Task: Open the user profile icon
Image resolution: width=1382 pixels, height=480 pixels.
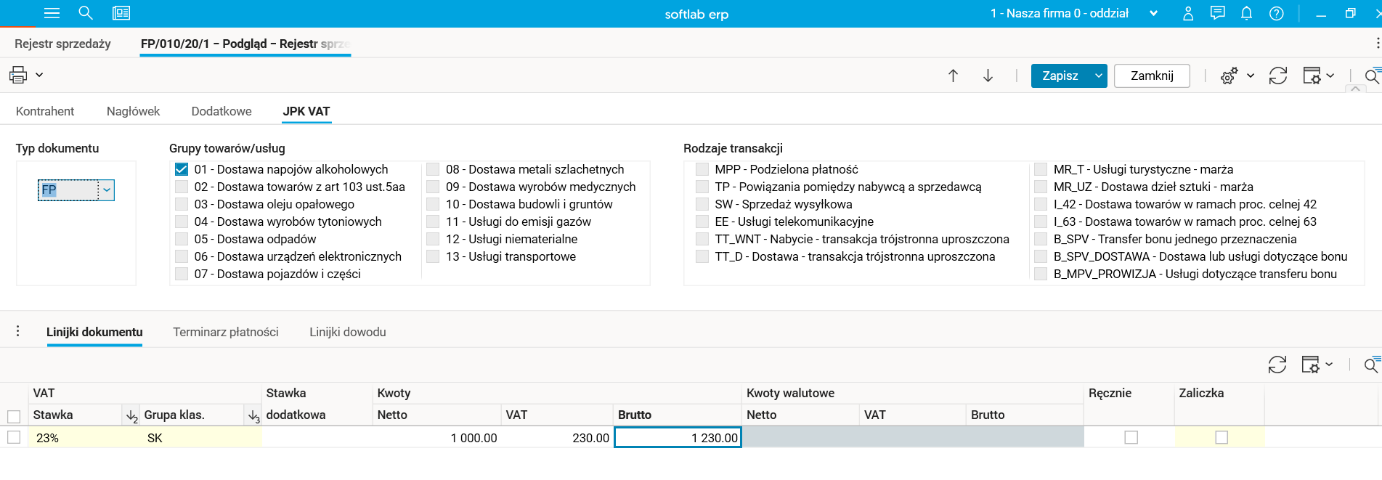Action: click(1188, 14)
